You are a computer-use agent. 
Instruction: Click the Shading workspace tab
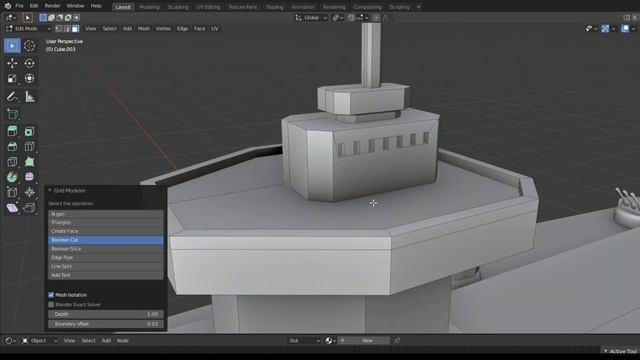tap(274, 7)
